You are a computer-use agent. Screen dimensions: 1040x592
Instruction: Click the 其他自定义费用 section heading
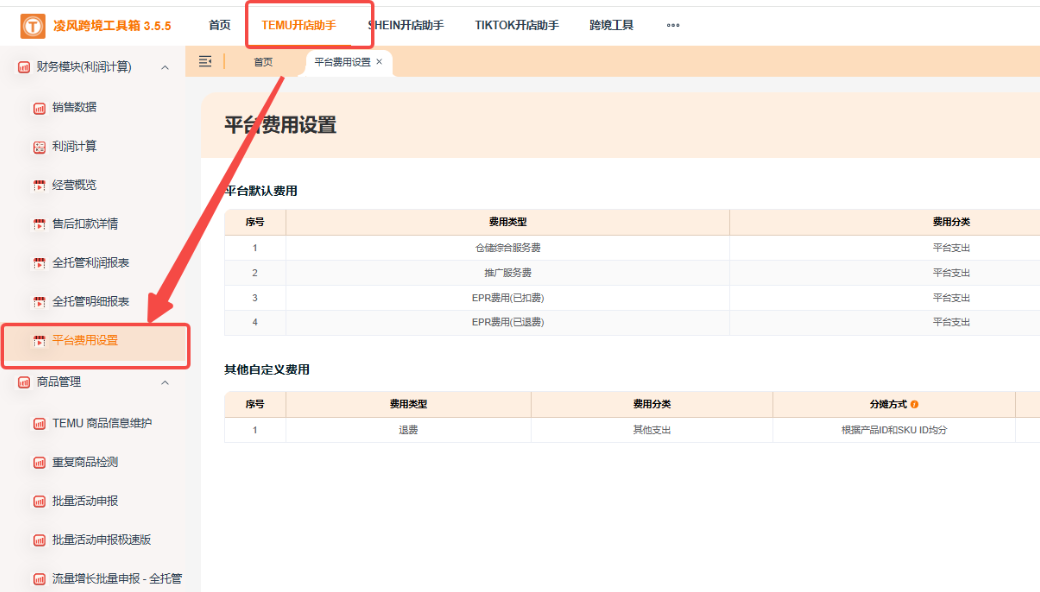[267, 370]
